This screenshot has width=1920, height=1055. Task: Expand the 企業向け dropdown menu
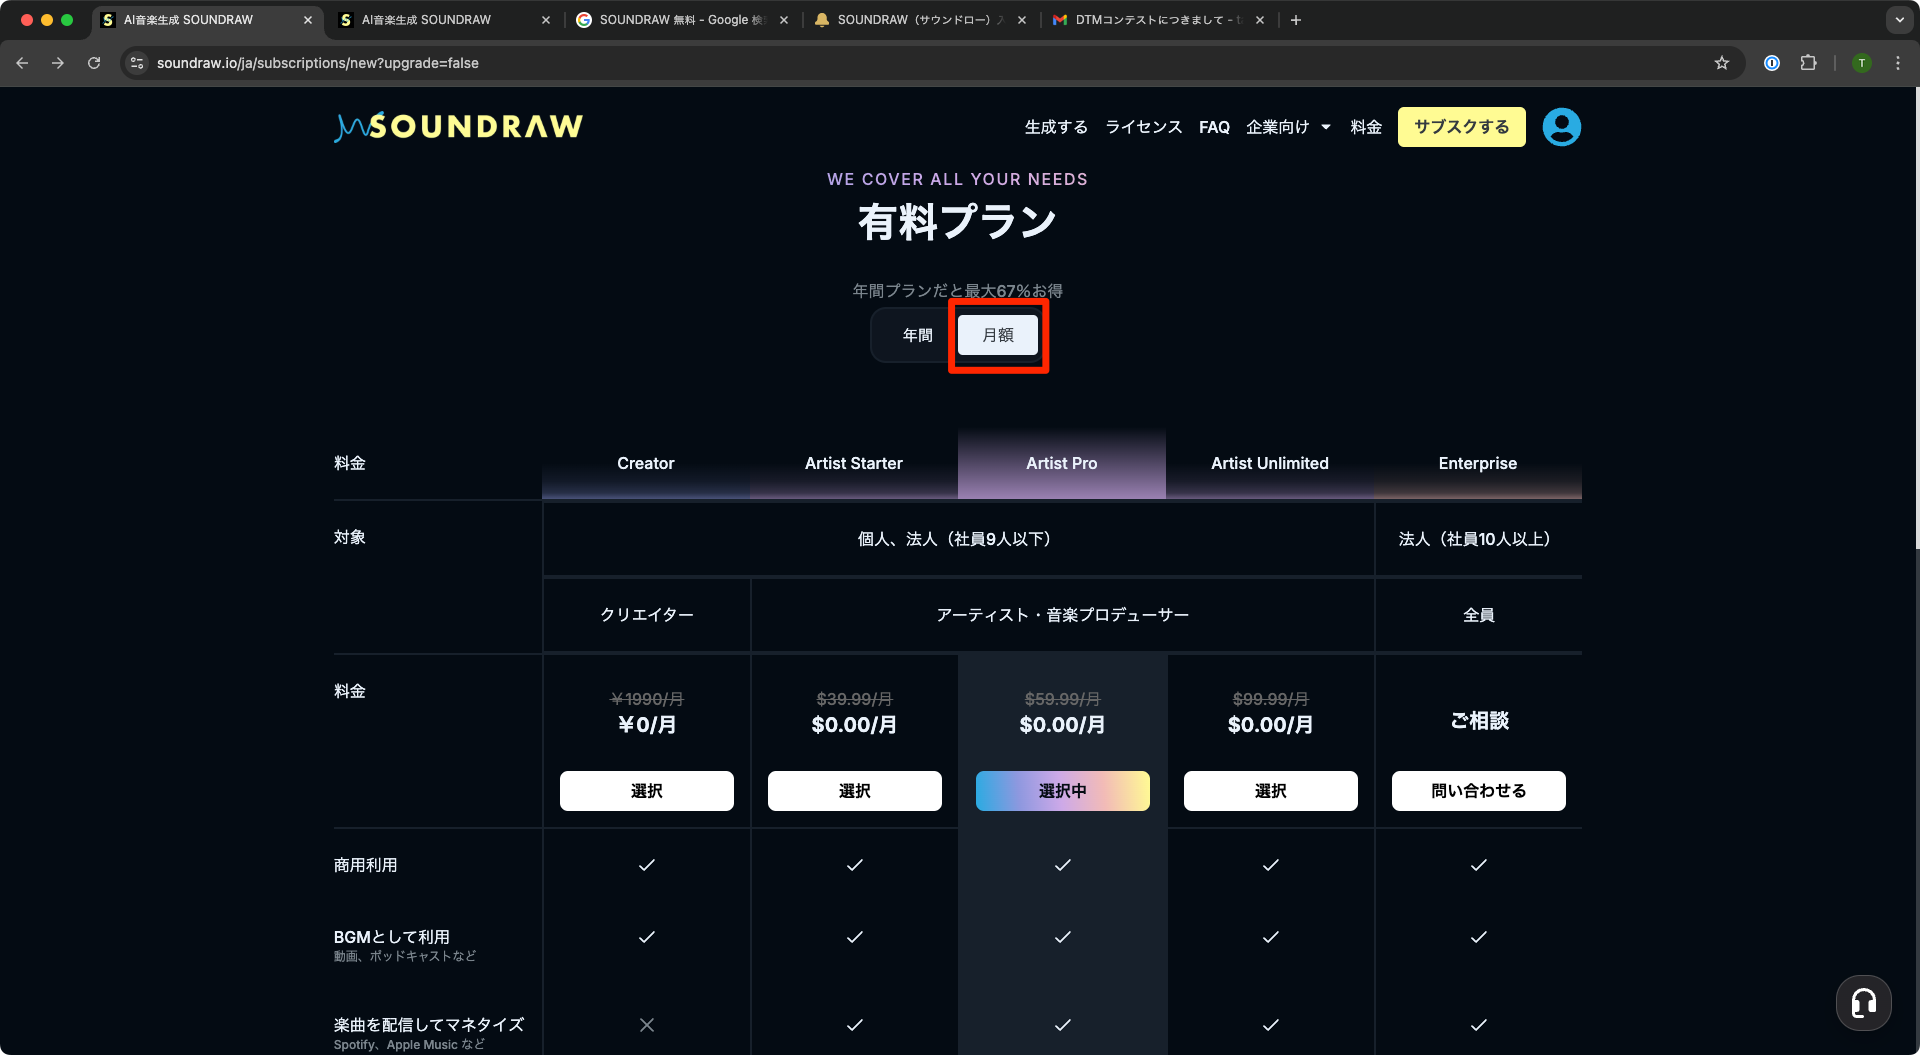coord(1288,127)
